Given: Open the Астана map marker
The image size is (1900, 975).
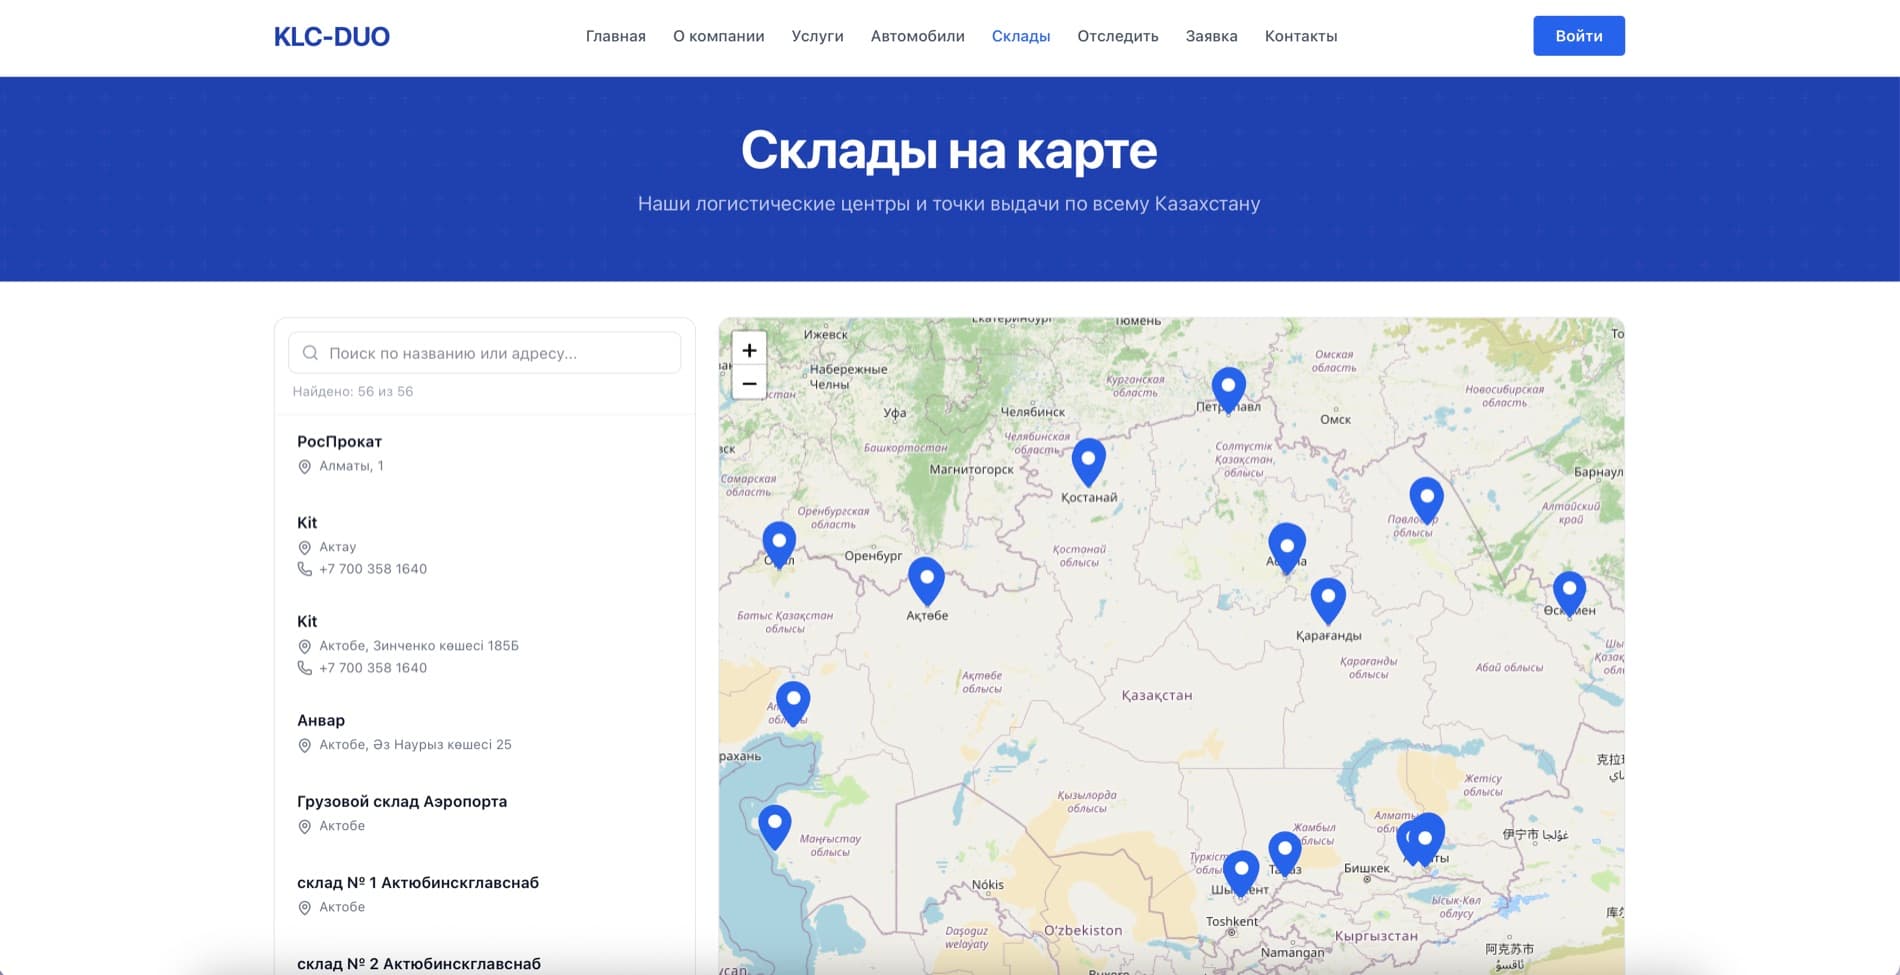Looking at the screenshot, I should pyautogui.click(x=1287, y=549).
